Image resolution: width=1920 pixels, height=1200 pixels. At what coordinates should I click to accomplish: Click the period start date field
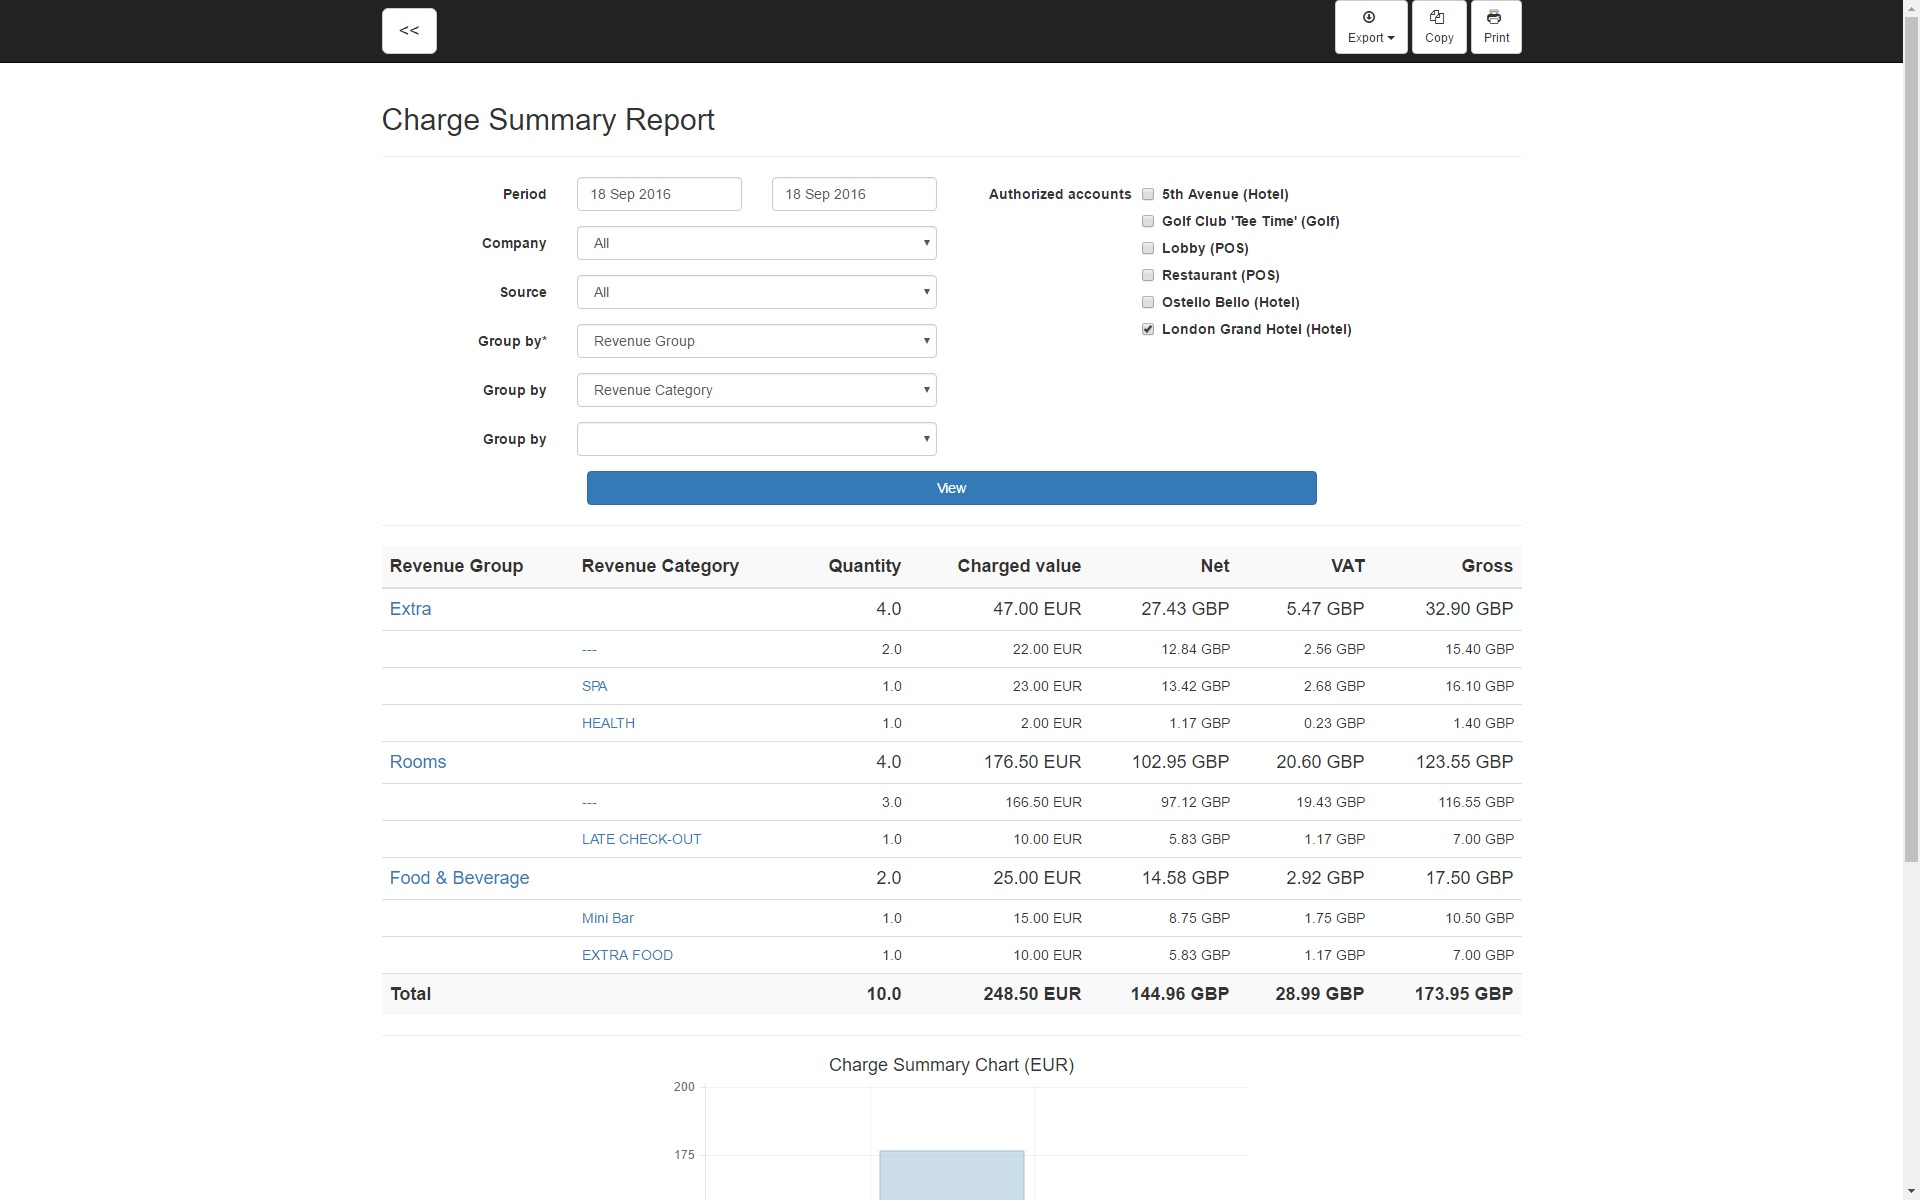point(659,194)
